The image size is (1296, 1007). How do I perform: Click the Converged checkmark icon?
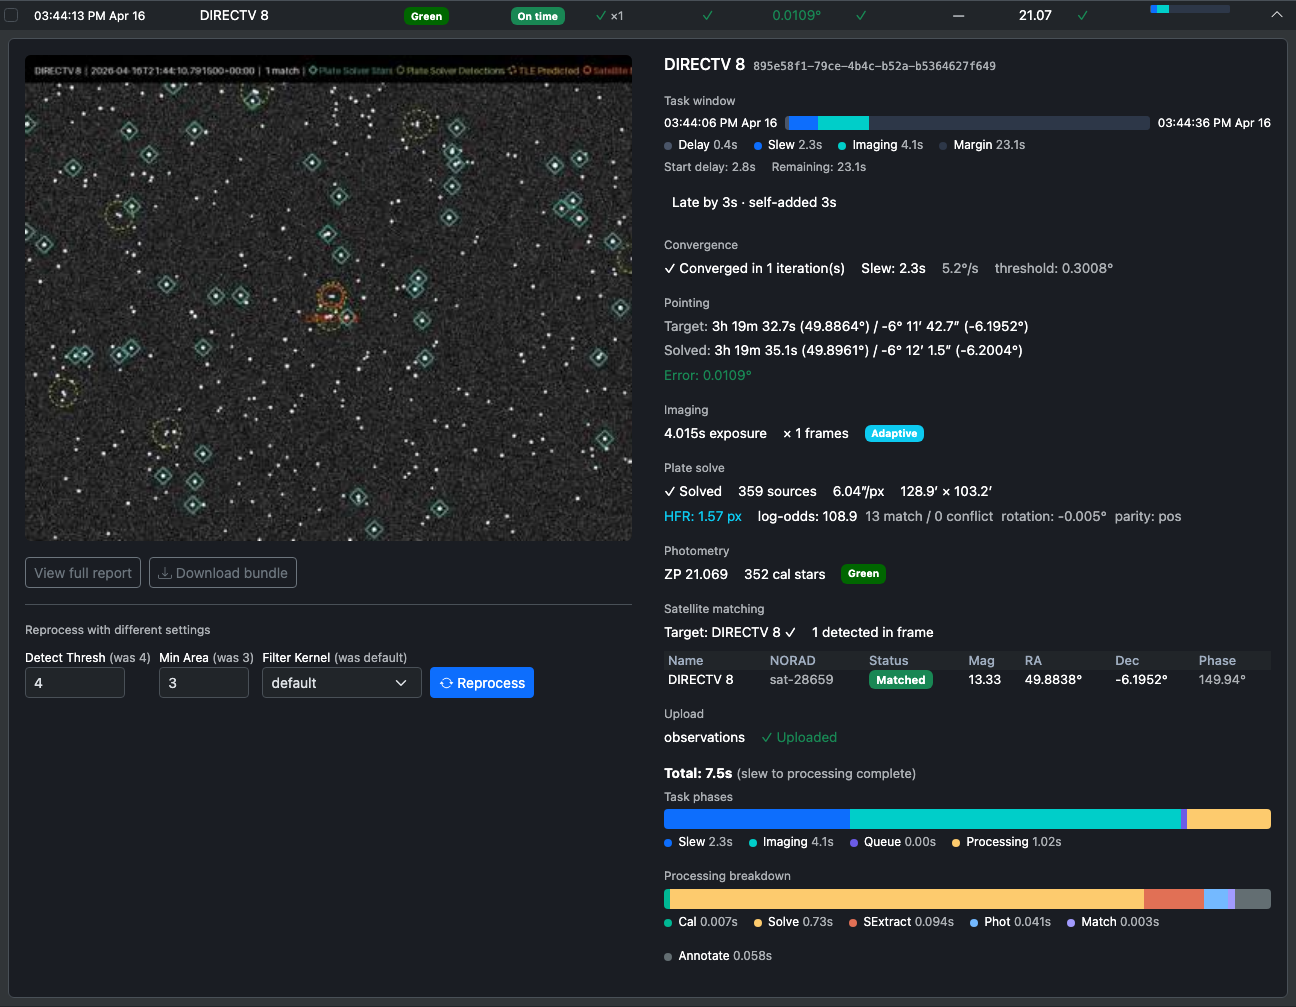click(x=670, y=268)
